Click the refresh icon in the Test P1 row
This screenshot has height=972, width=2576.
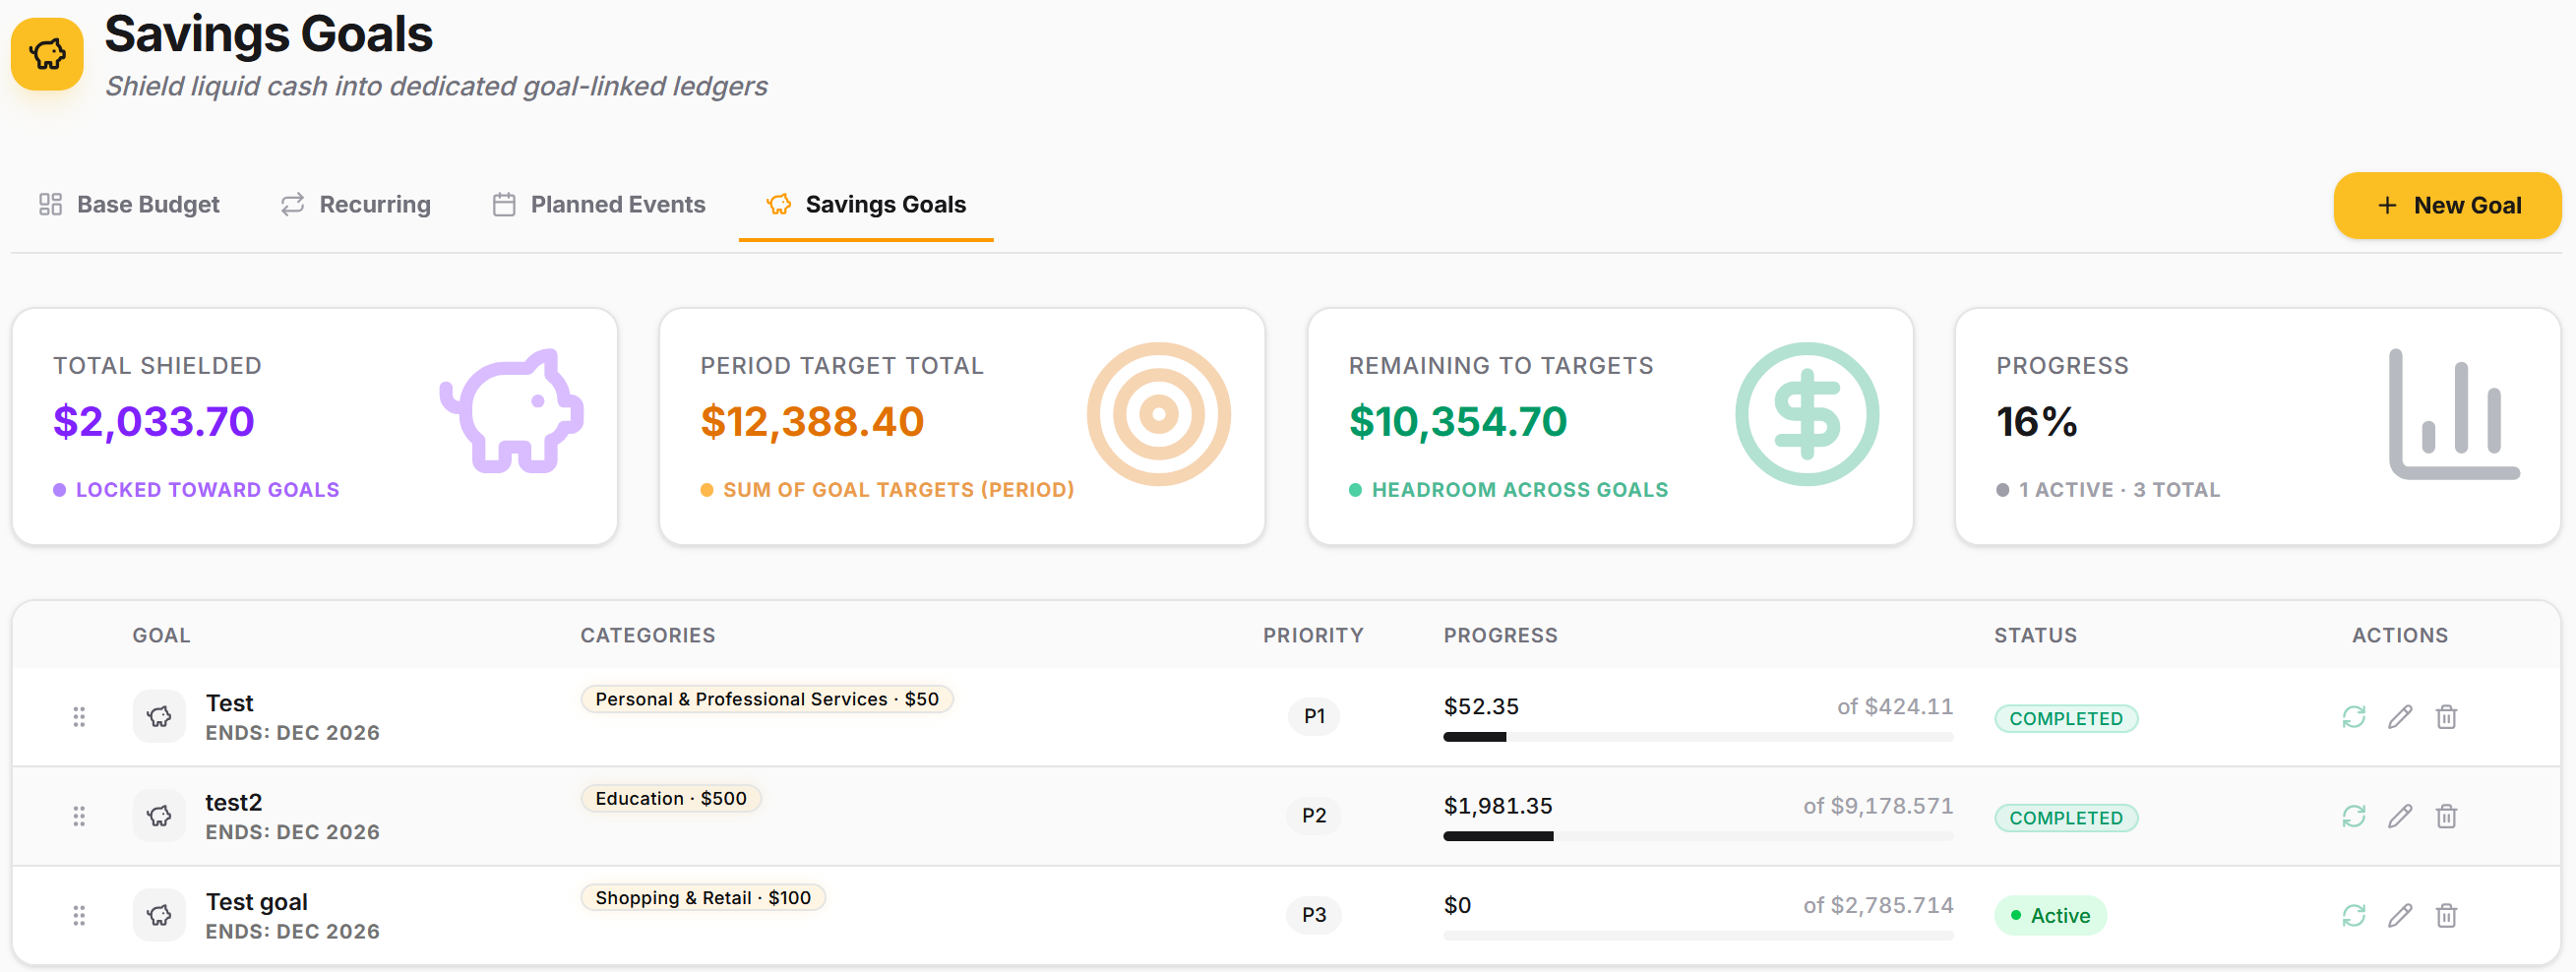coord(2354,717)
